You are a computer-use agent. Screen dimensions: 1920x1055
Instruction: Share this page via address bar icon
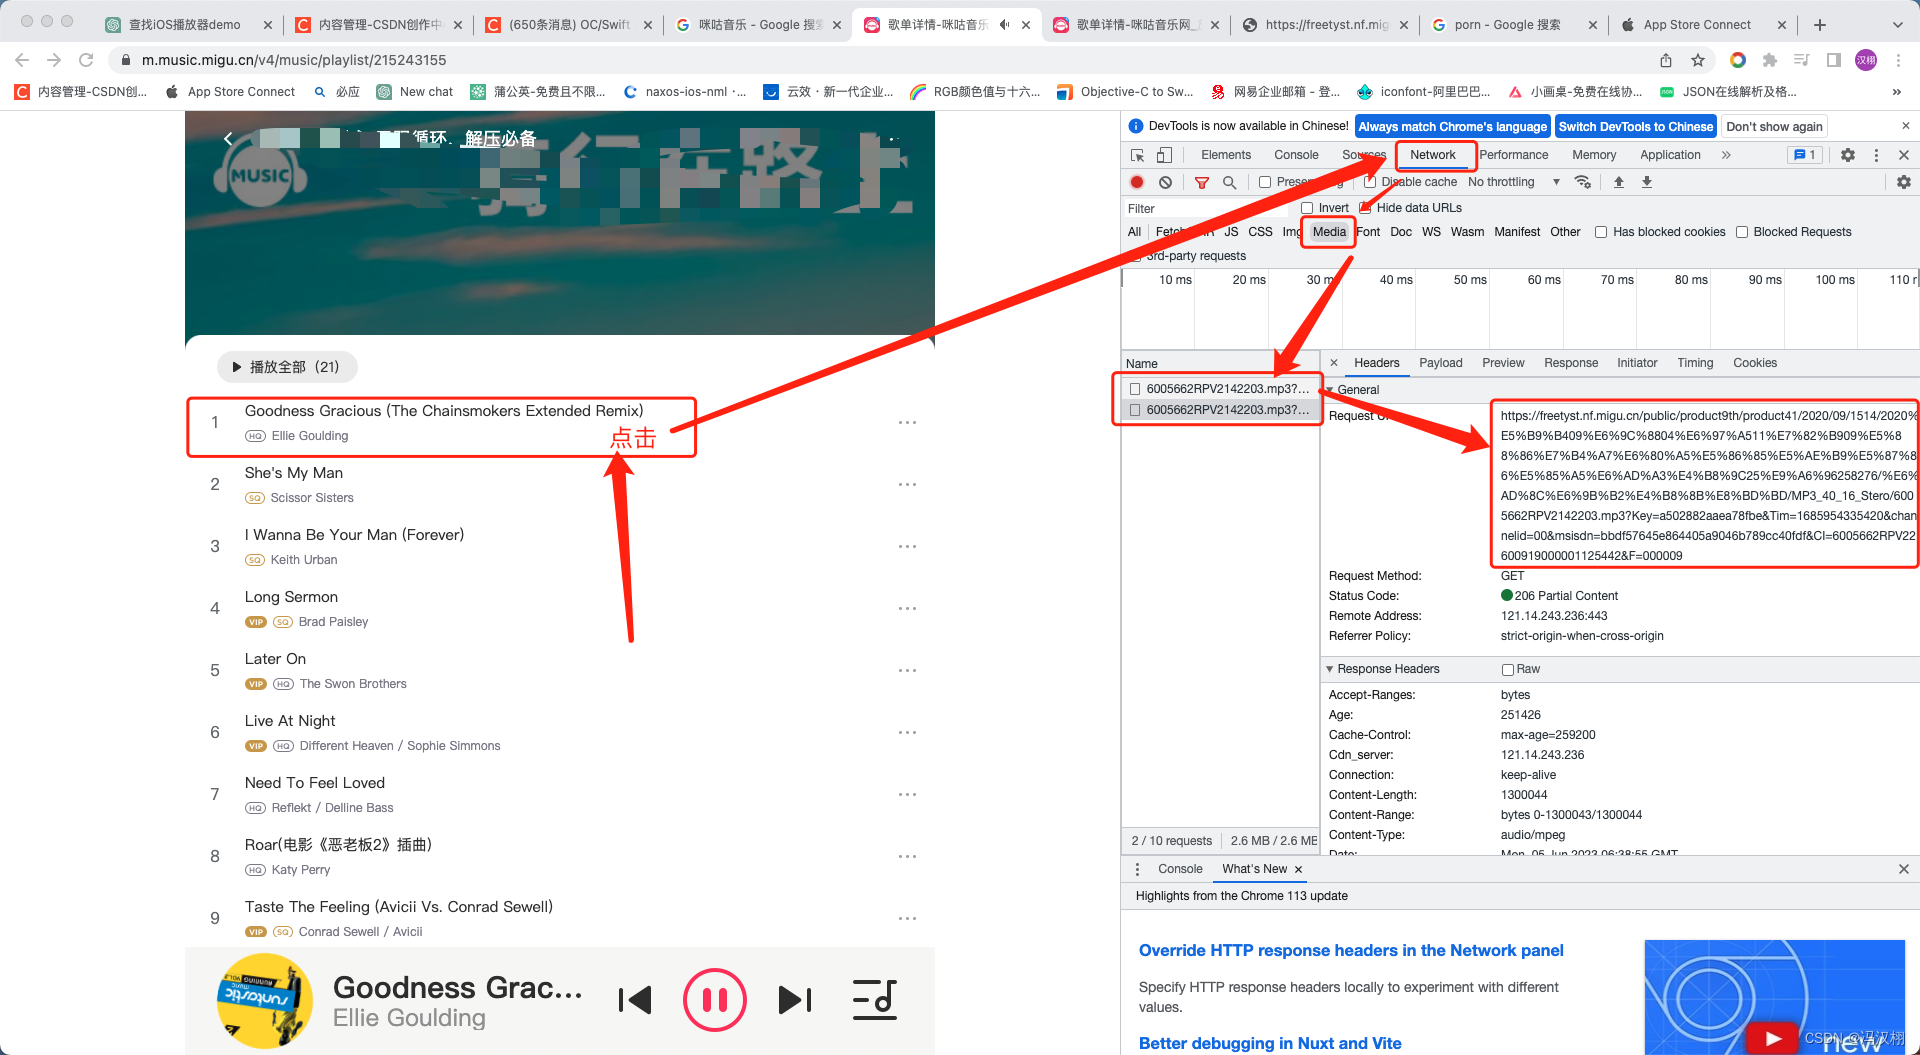point(1666,60)
